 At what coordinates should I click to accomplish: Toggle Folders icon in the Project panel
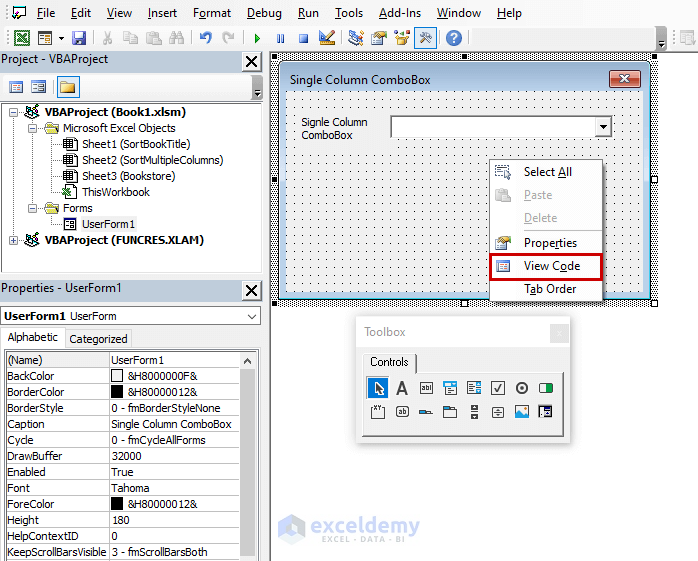point(68,87)
